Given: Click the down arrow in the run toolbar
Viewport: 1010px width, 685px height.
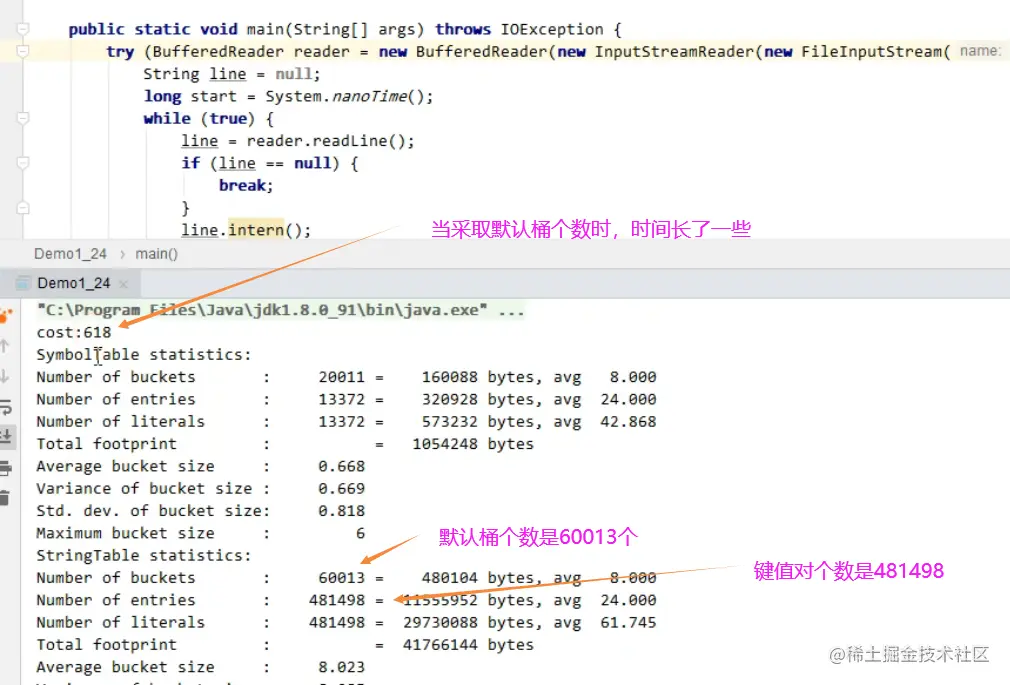Looking at the screenshot, I should (5, 376).
